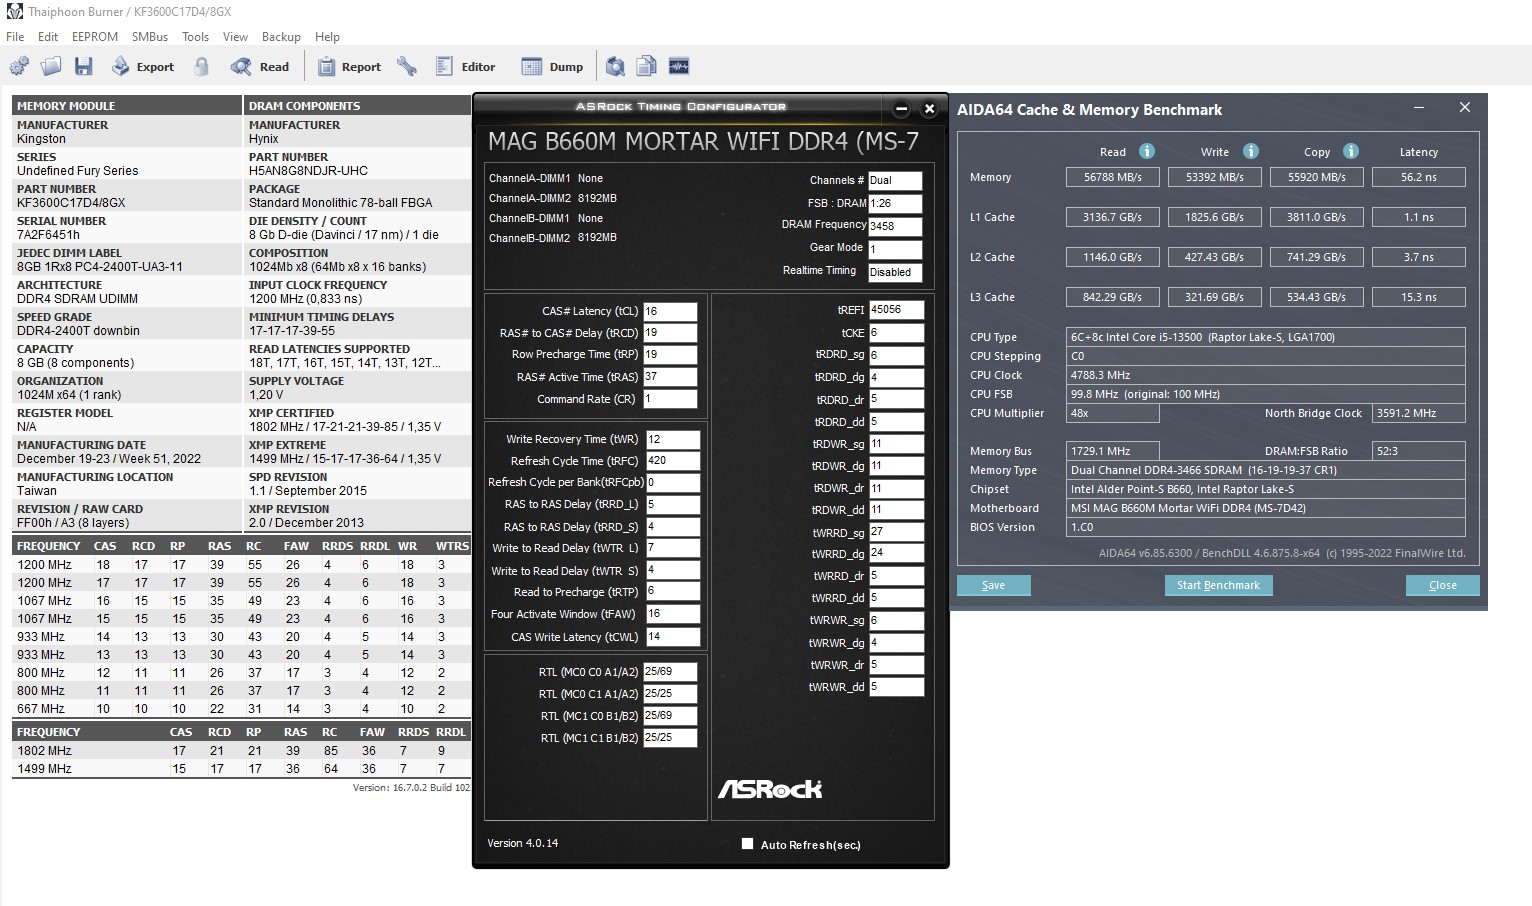Click the L3 Cache Copy value 534.43 GB/s

pyautogui.click(x=1317, y=297)
